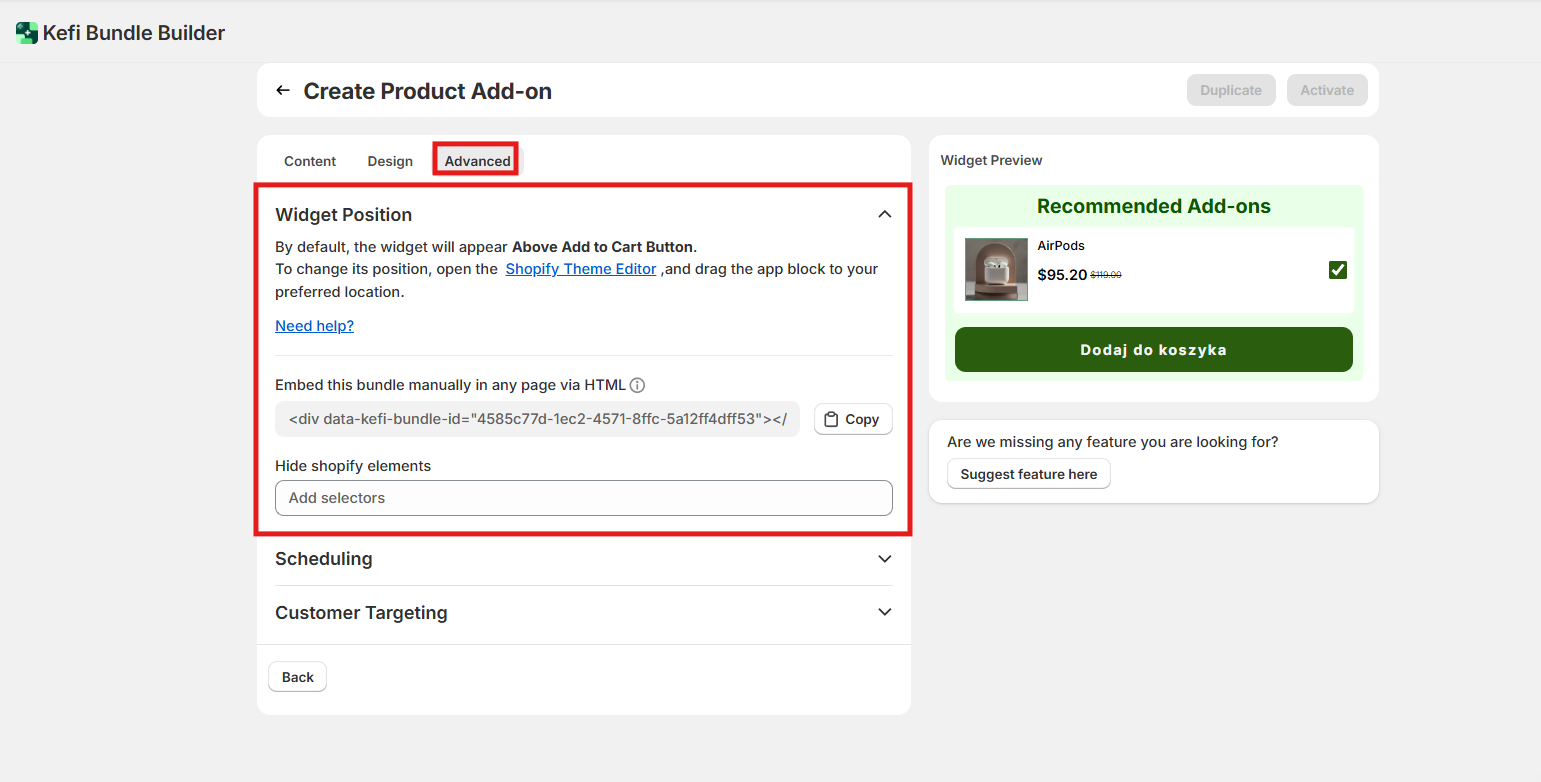Click the Duplicate button
1541x782 pixels.
point(1230,90)
